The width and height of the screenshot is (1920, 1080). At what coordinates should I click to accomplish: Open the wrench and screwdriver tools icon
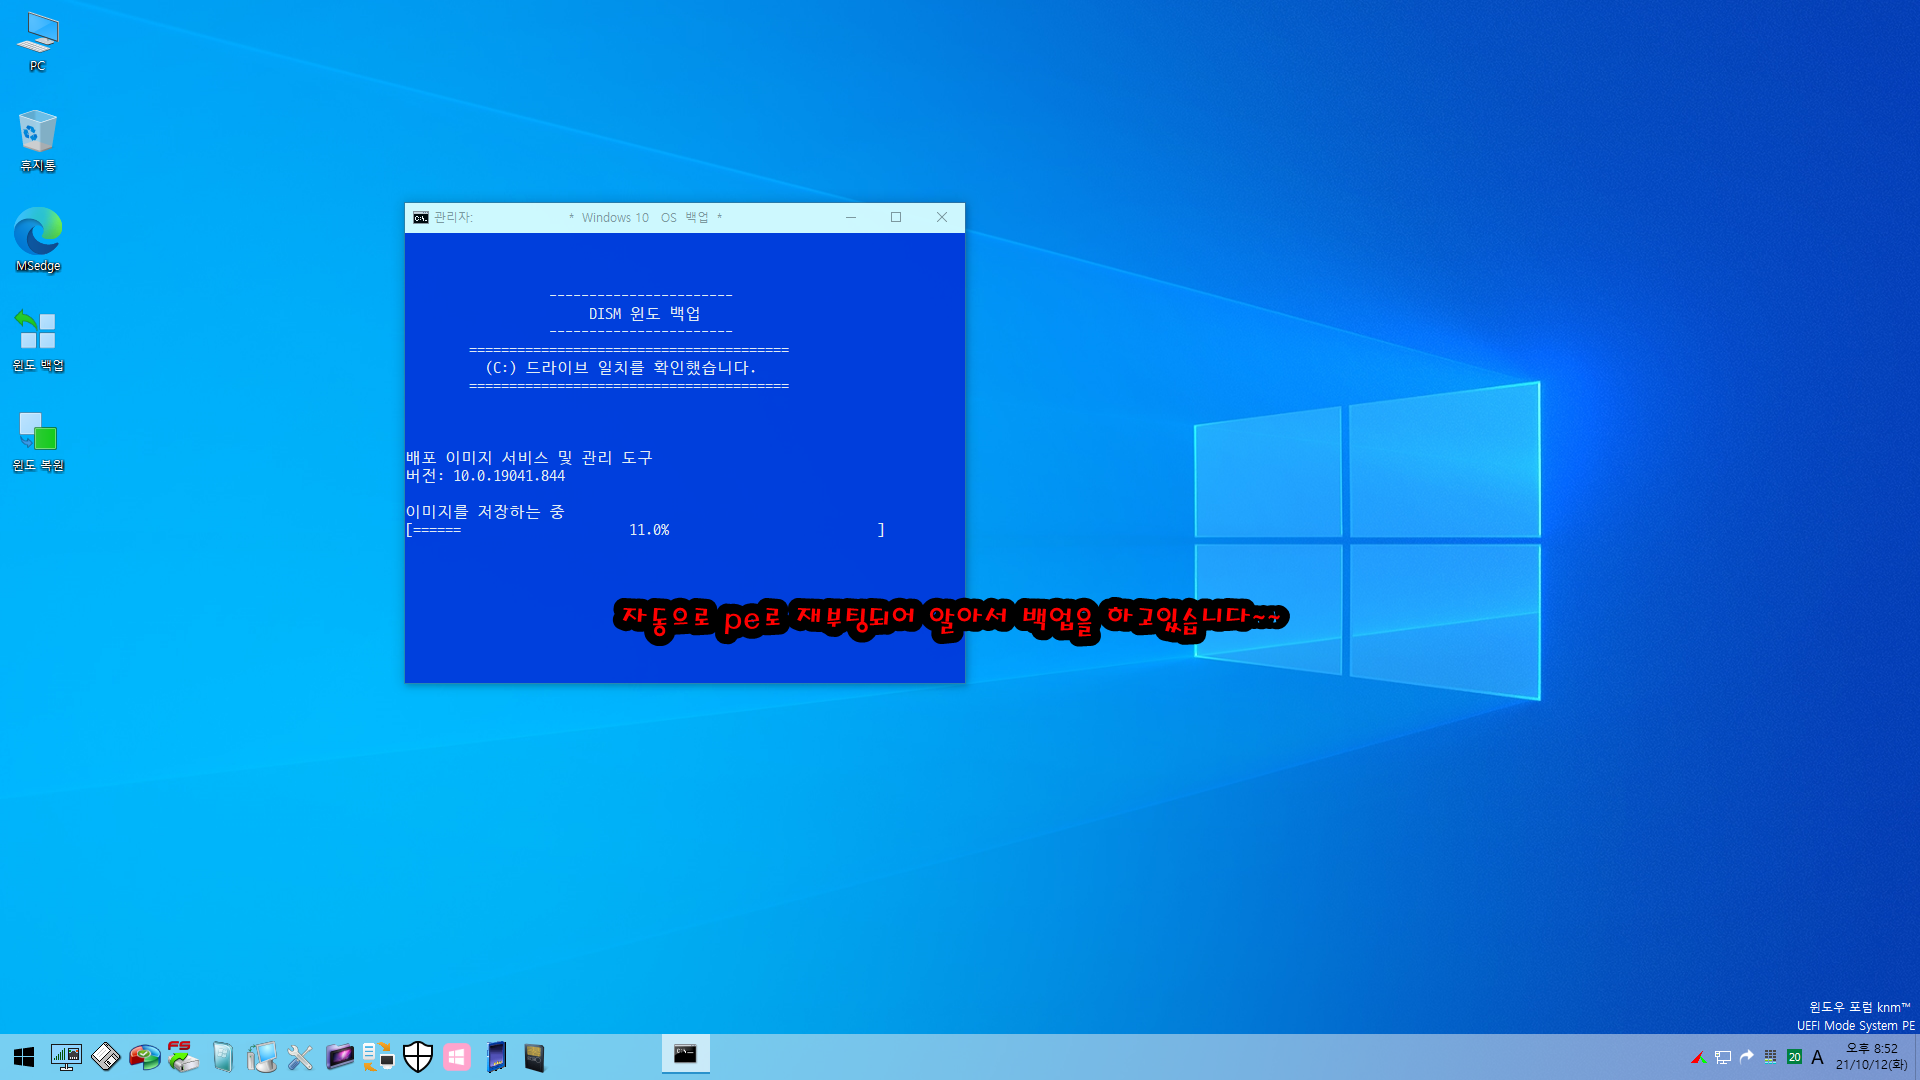pos(300,1057)
